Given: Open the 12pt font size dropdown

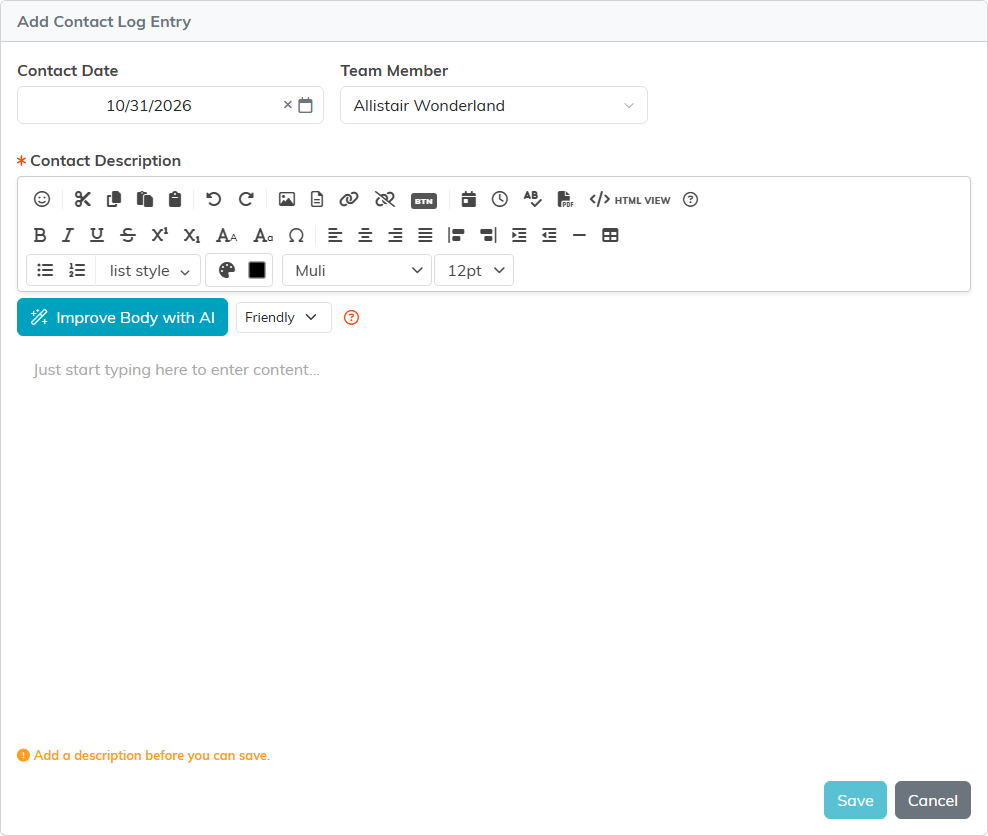Looking at the screenshot, I should (474, 270).
